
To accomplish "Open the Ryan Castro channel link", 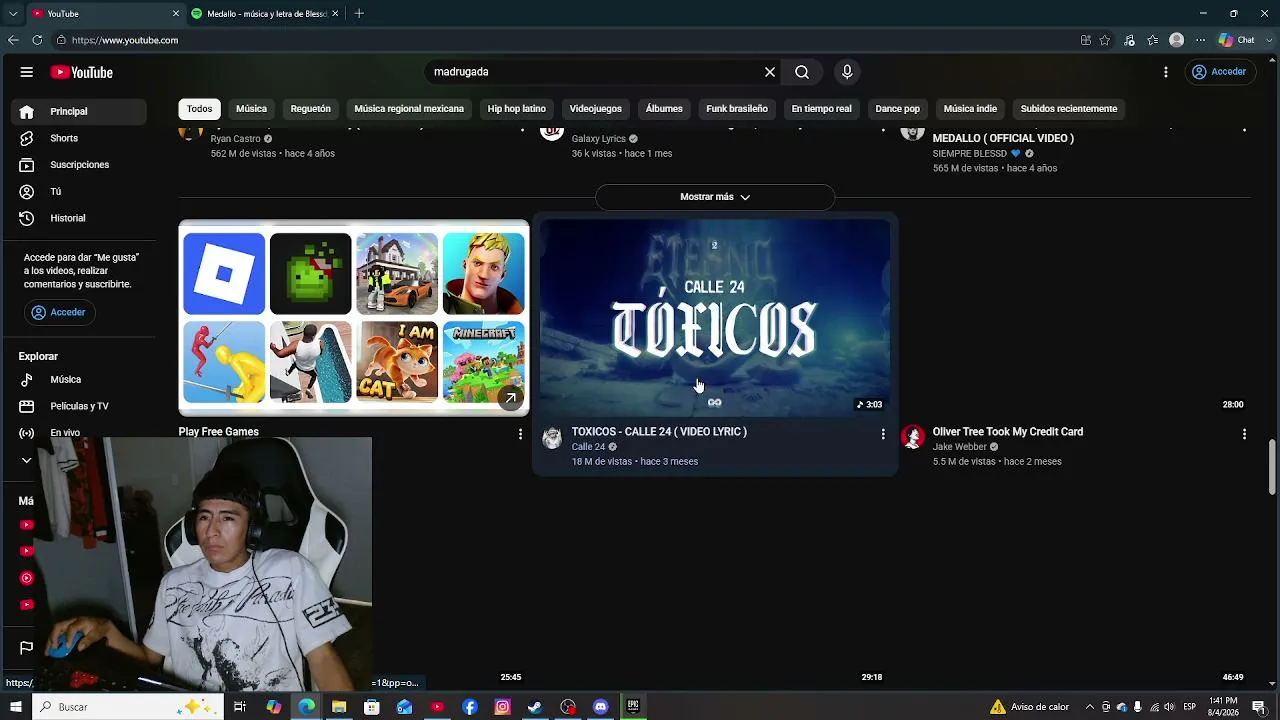I will coord(236,139).
